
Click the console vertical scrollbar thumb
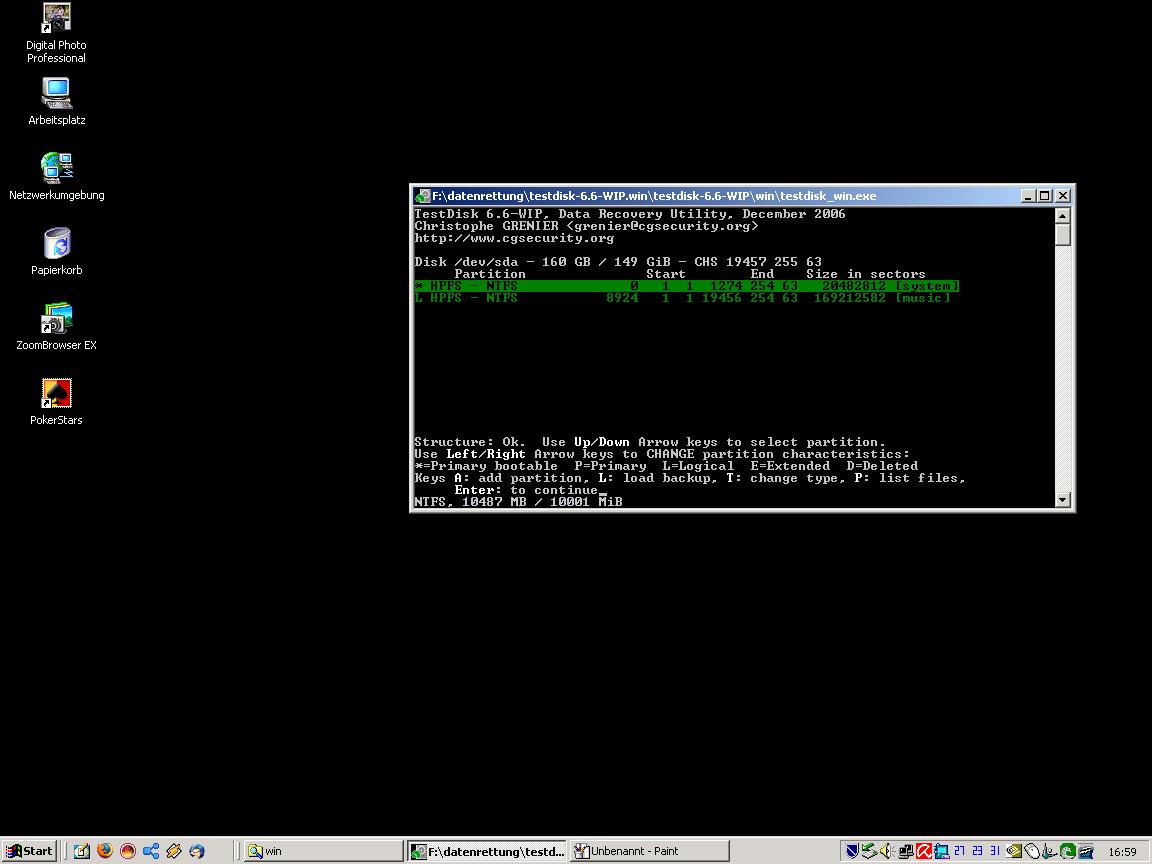click(x=1062, y=235)
